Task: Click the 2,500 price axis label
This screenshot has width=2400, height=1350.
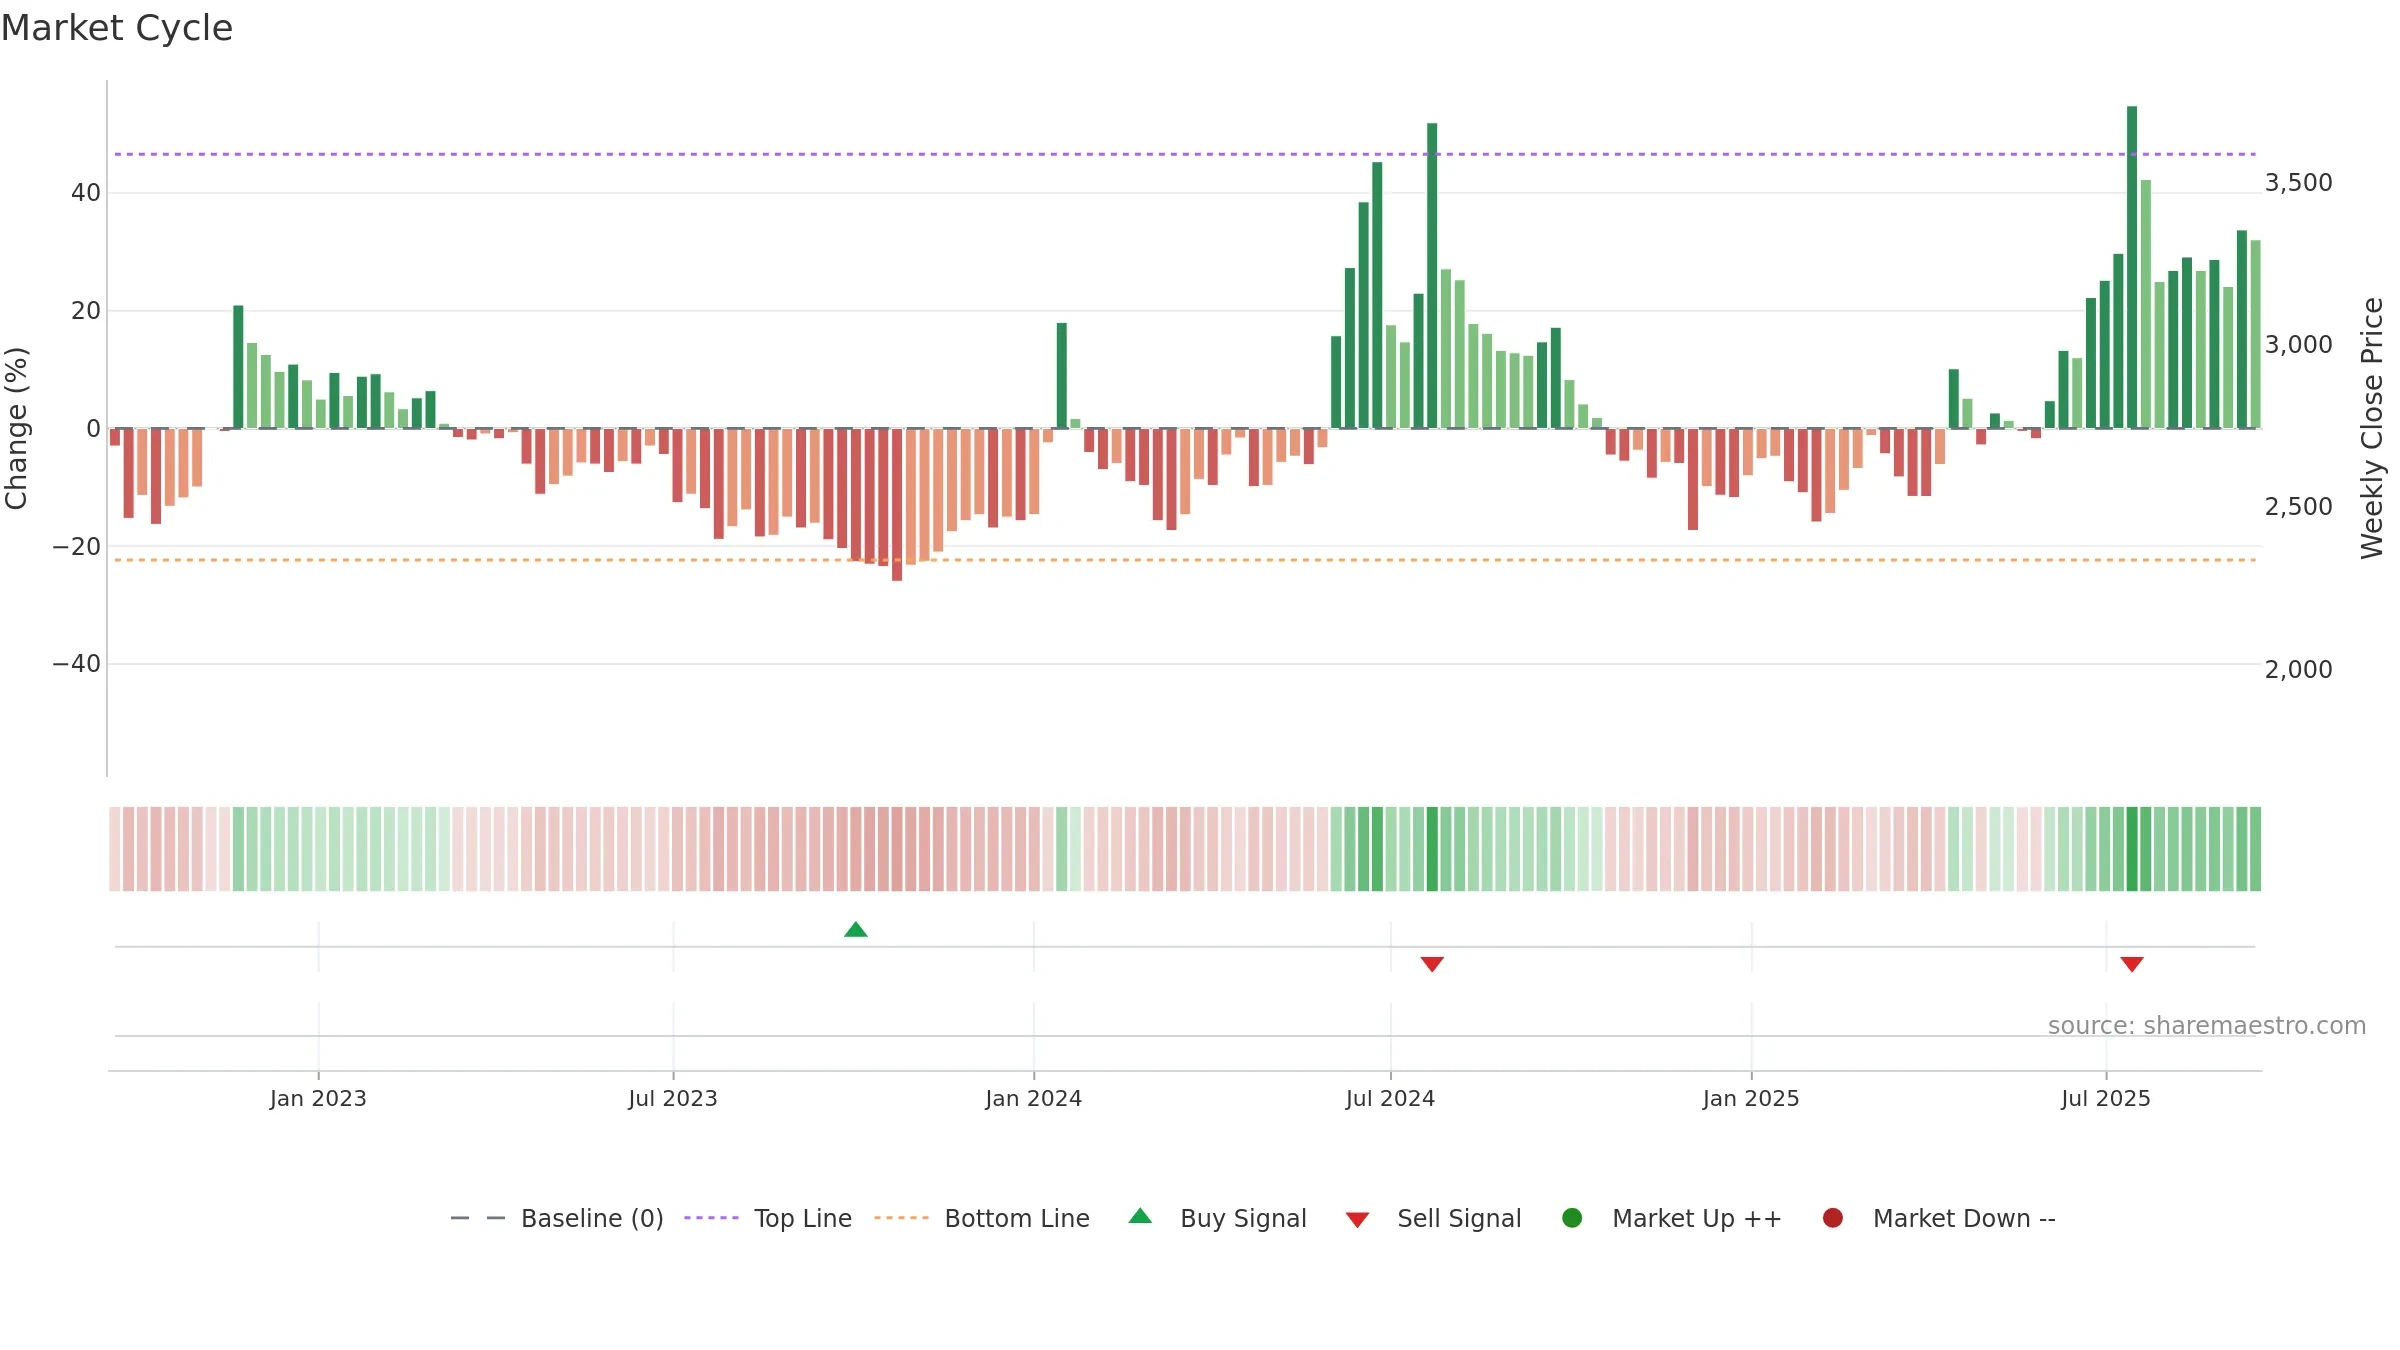Action: pyautogui.click(x=2298, y=507)
